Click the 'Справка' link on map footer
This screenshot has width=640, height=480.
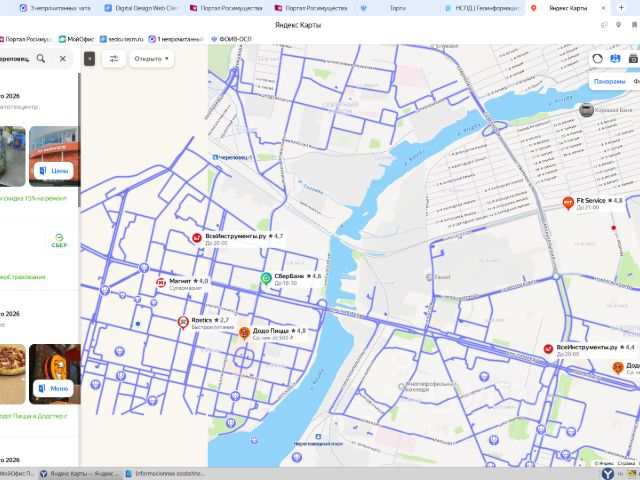(626, 463)
